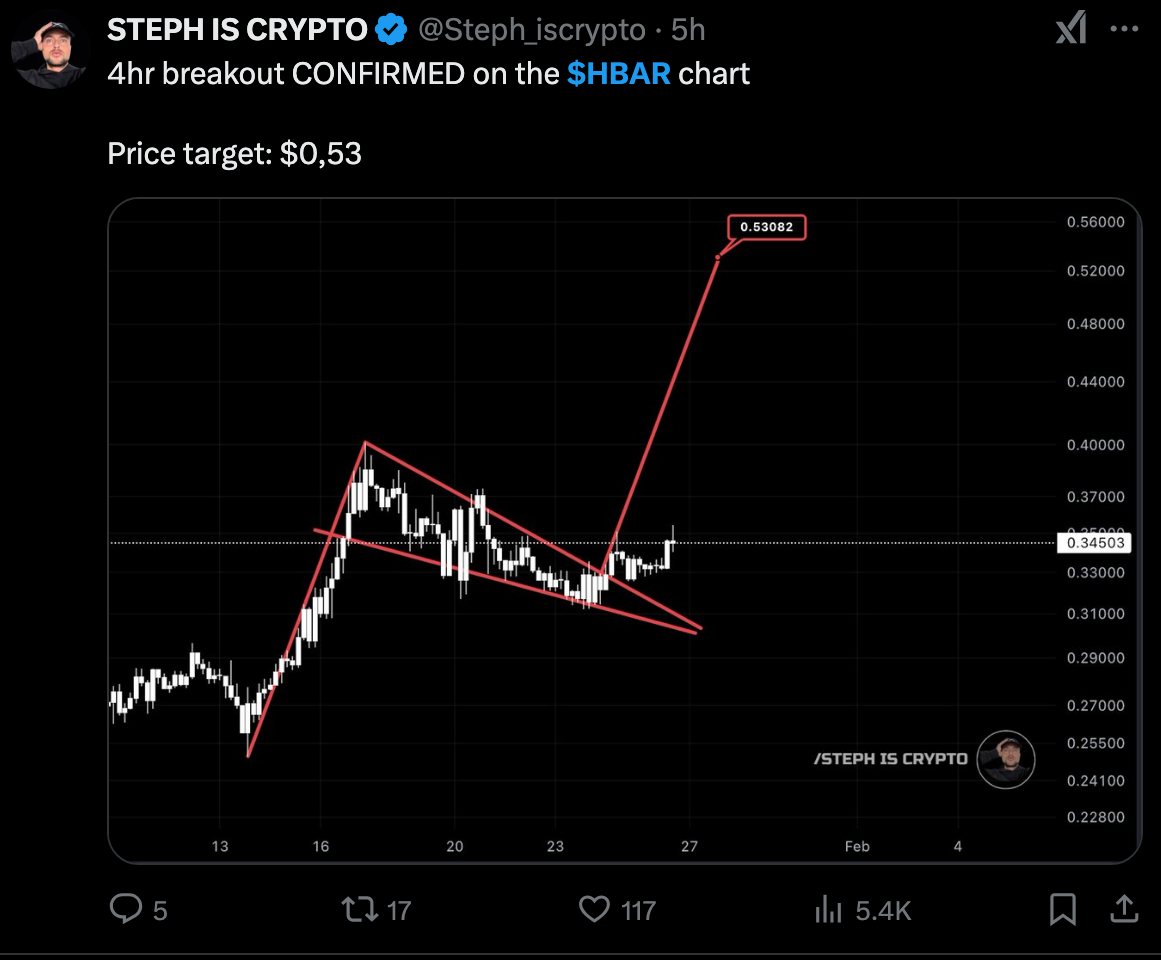Click the Feb date marker on chart axis

coord(857,846)
